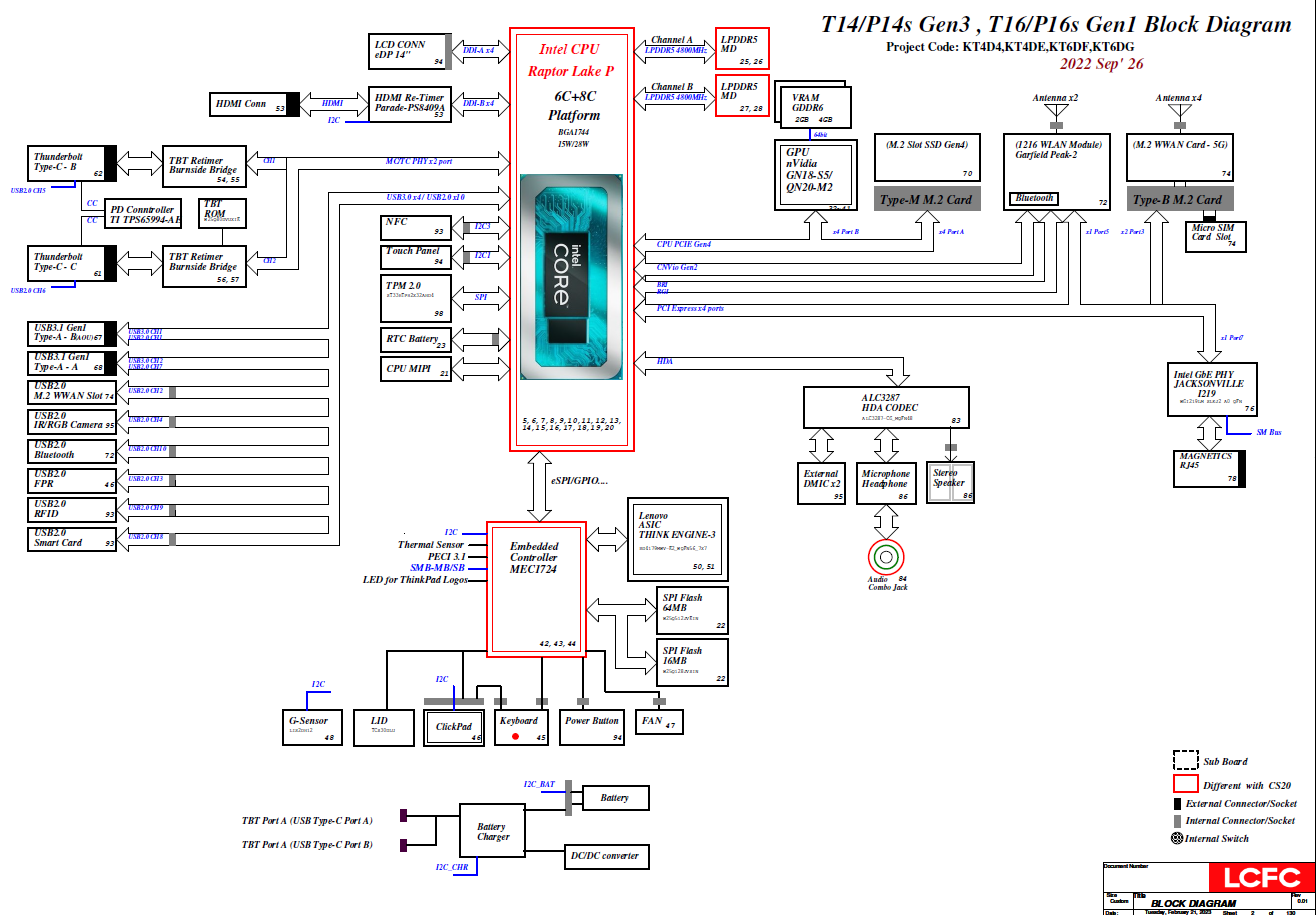Click the Internal Switch legend symbol
Viewport: 1316px width, 915px height.
[1176, 838]
